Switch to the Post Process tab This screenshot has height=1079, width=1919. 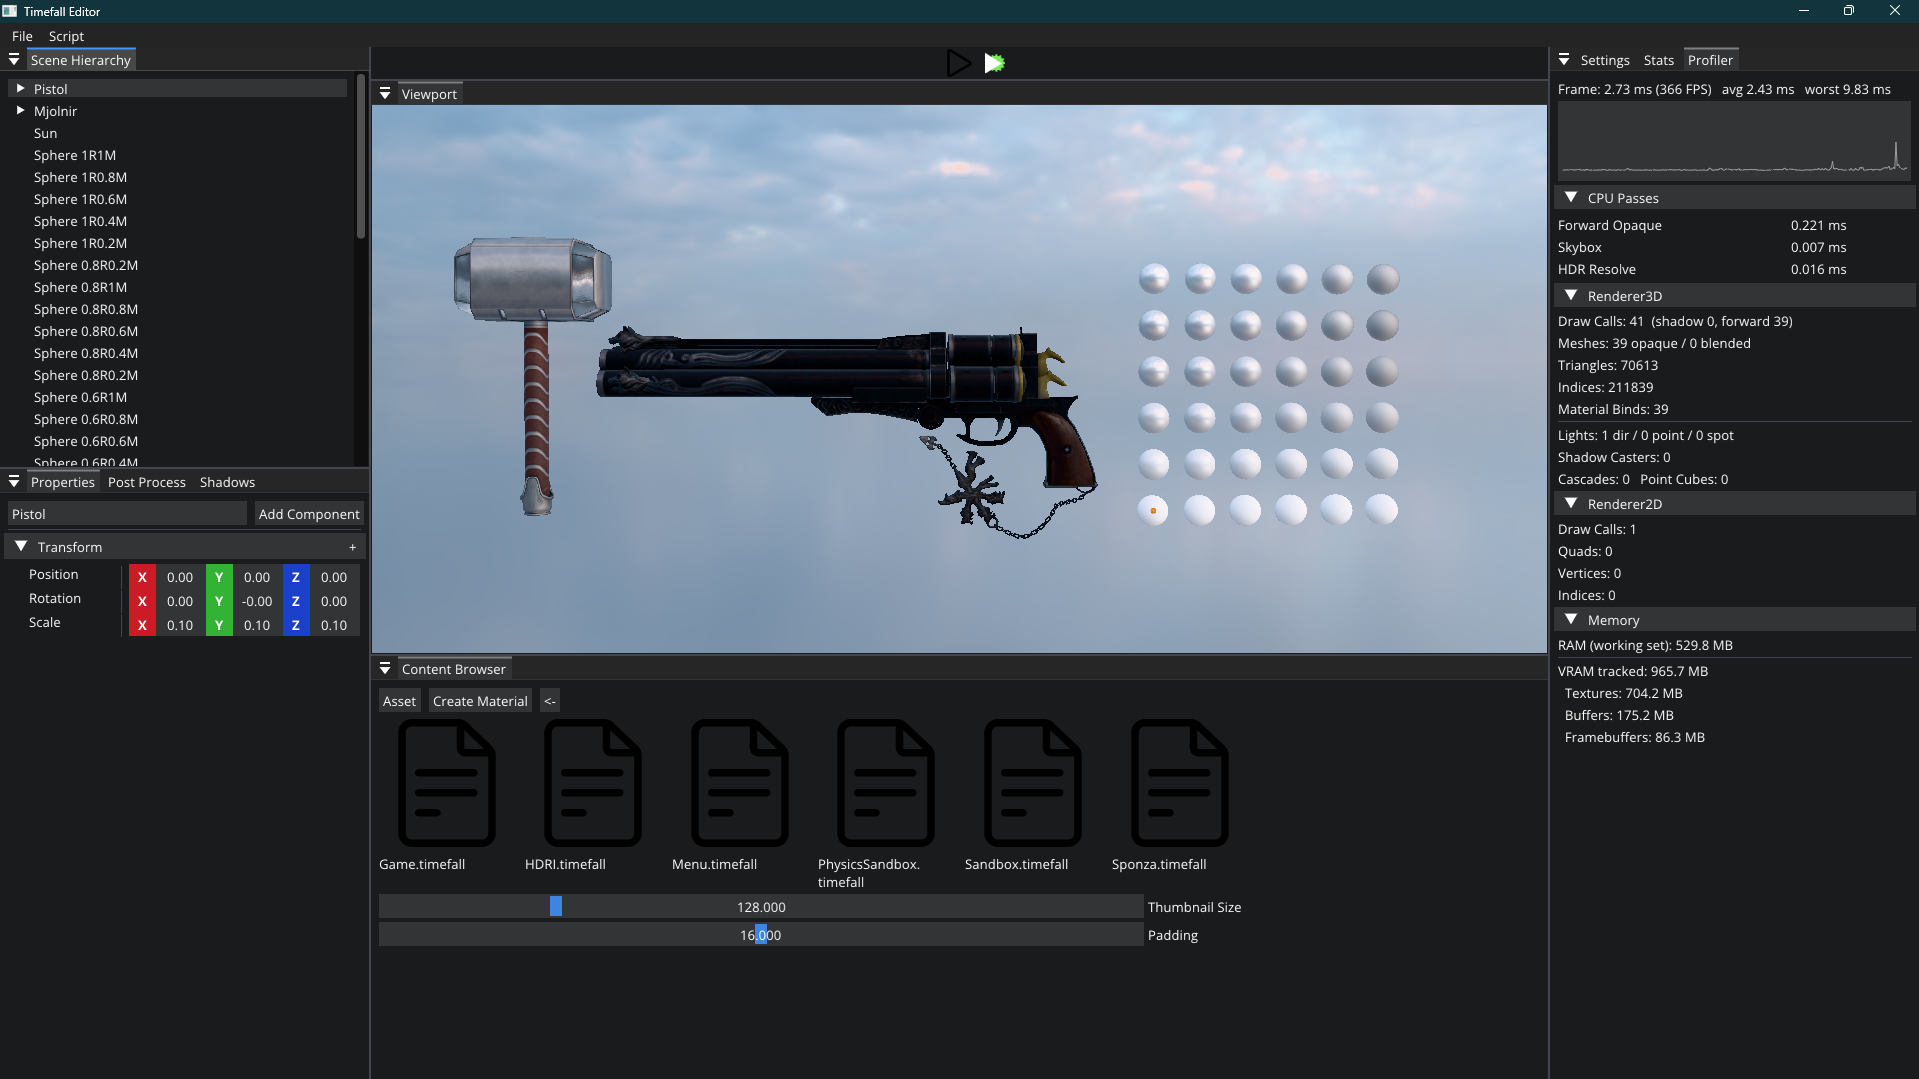tap(147, 482)
